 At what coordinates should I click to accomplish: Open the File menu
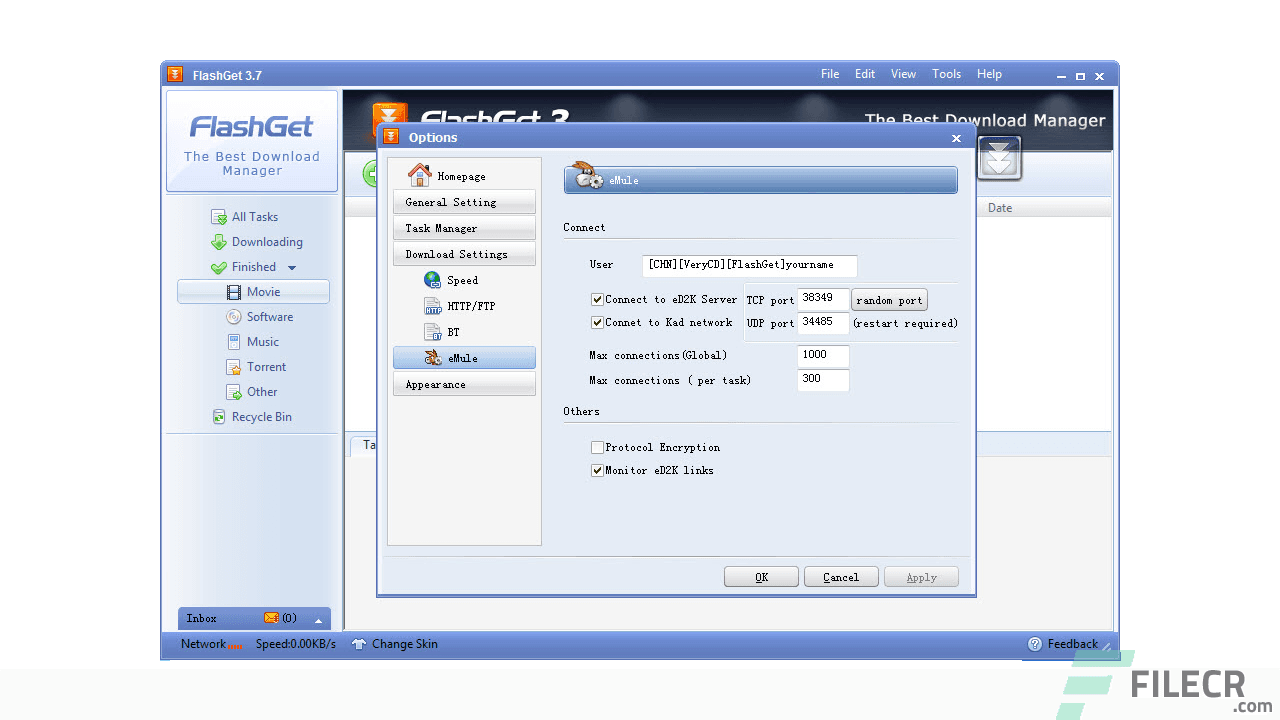tap(830, 74)
